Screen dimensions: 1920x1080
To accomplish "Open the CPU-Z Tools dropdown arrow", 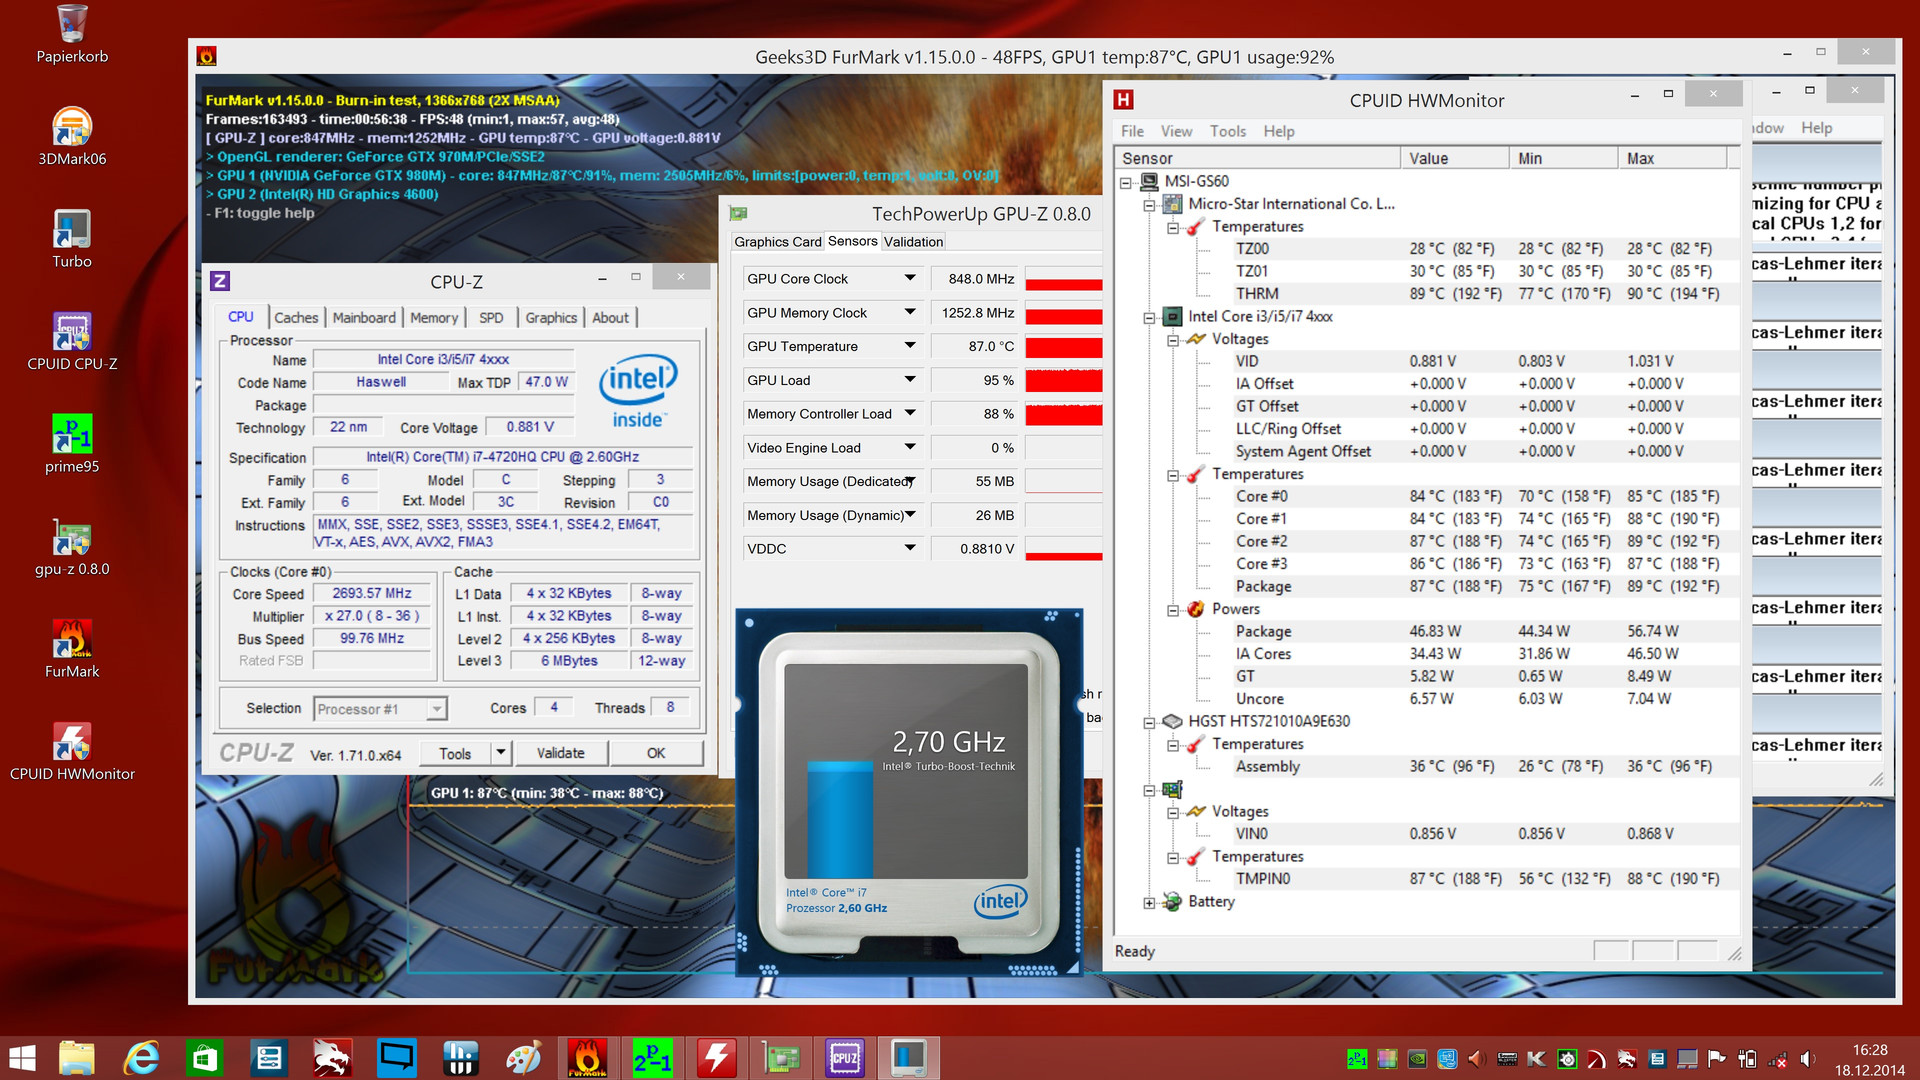I will (x=501, y=753).
